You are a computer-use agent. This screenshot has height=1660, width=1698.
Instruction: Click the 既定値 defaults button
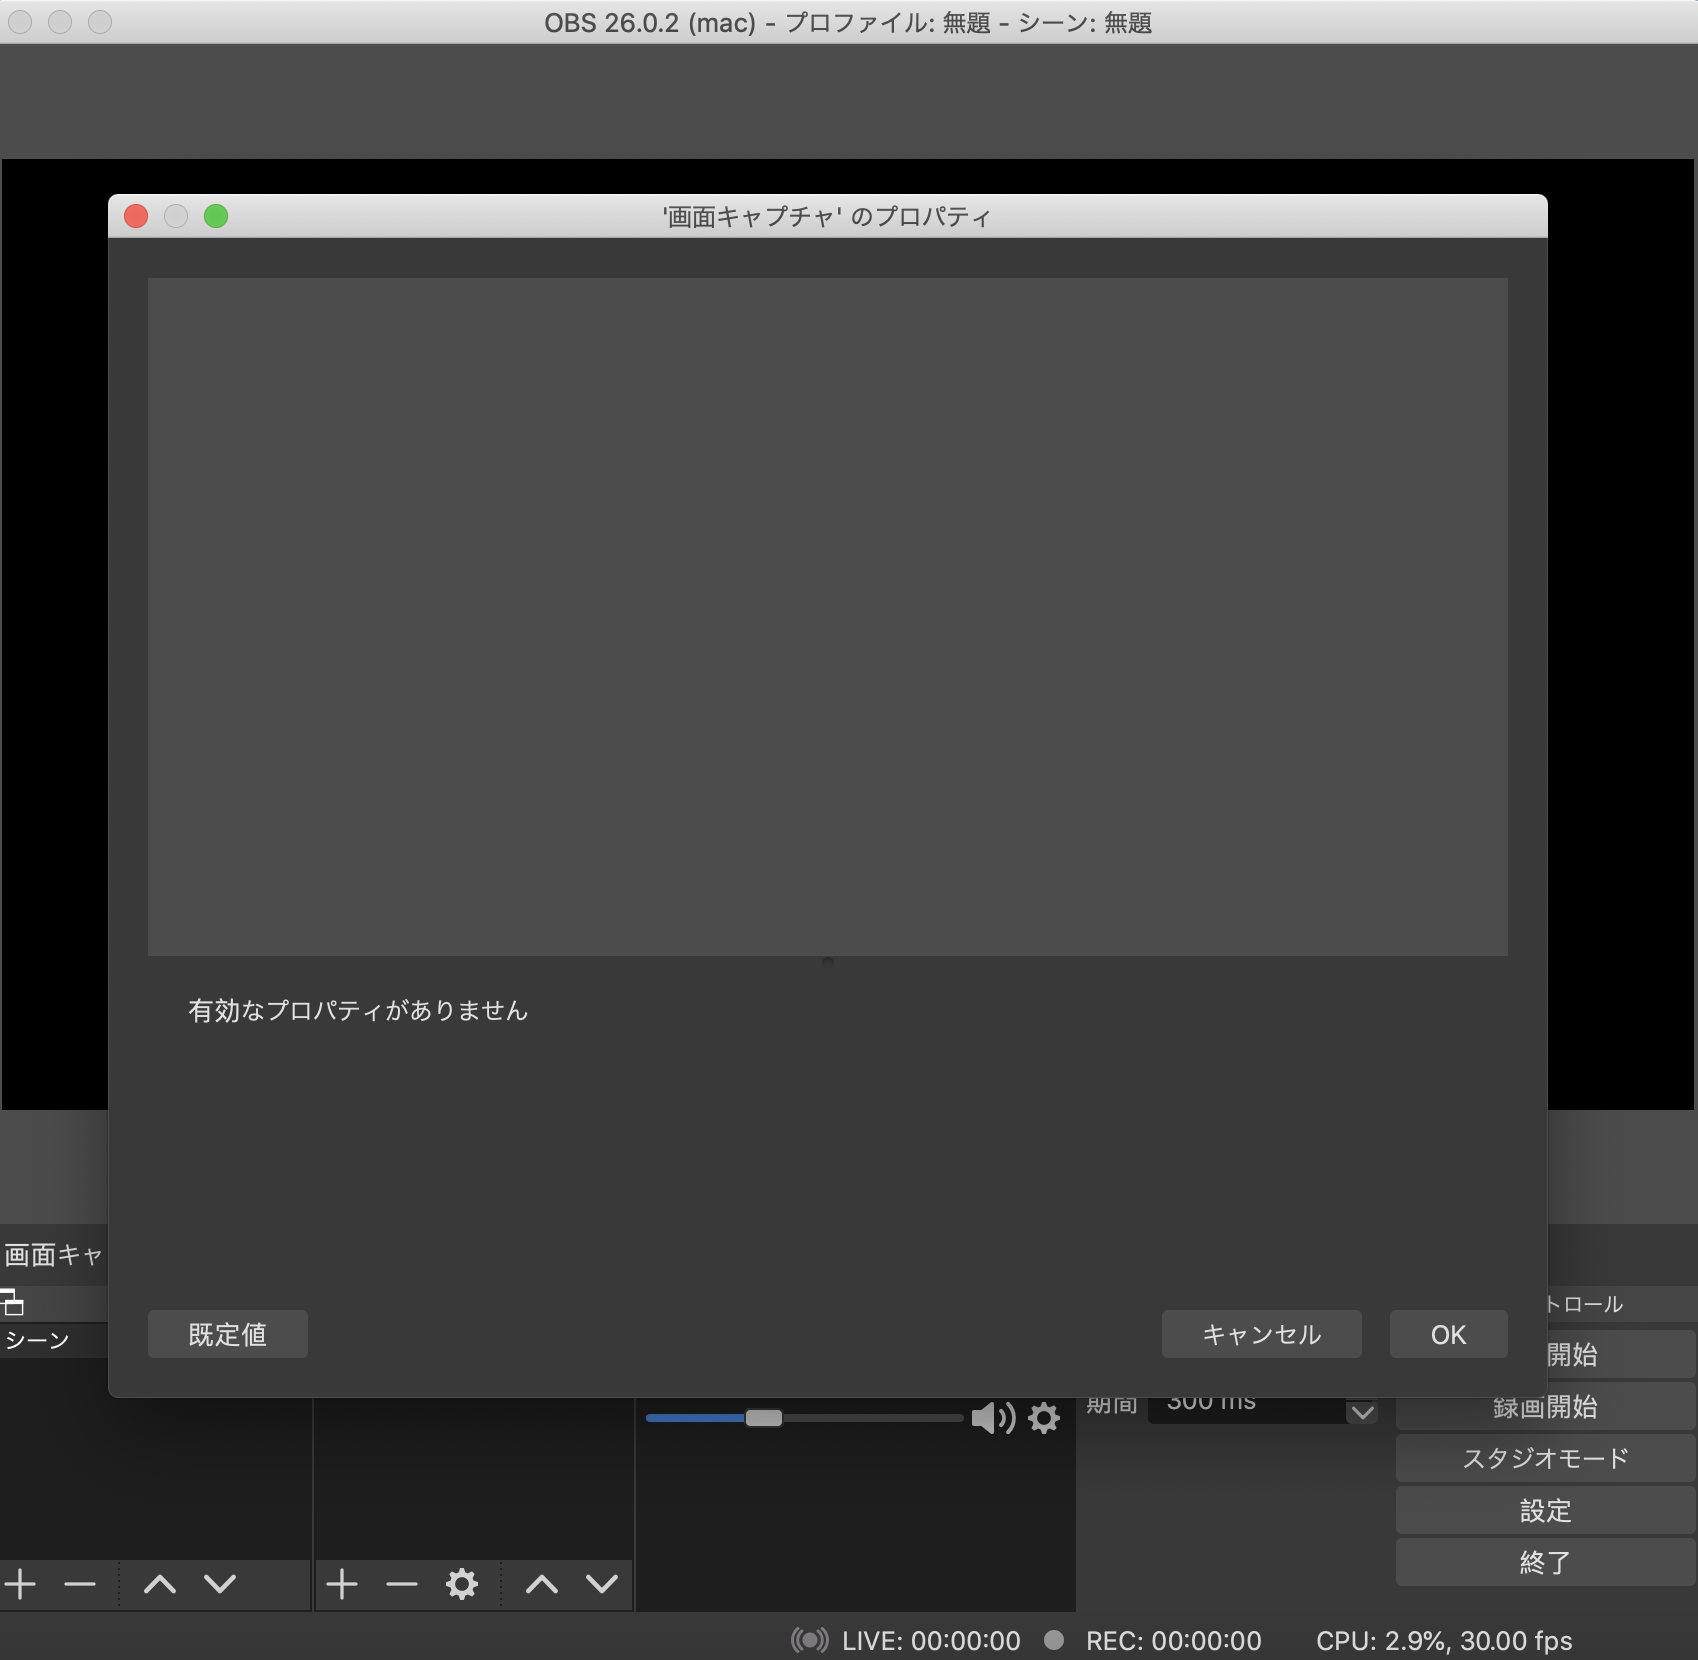tap(227, 1334)
